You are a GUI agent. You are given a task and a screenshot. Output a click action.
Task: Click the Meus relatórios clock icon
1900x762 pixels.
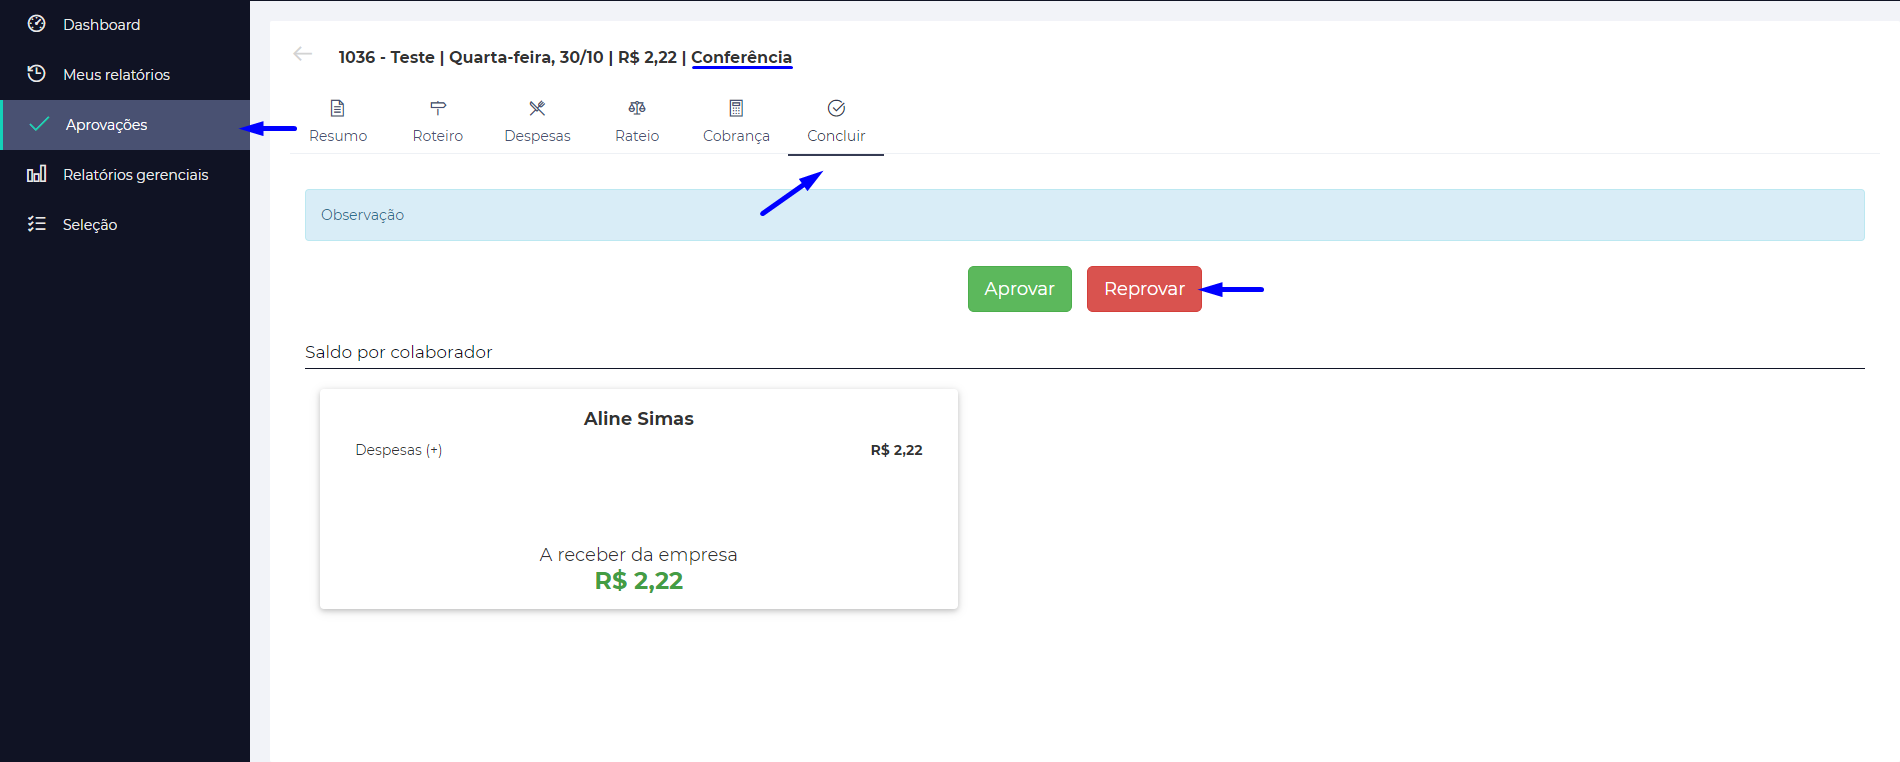click(x=37, y=74)
